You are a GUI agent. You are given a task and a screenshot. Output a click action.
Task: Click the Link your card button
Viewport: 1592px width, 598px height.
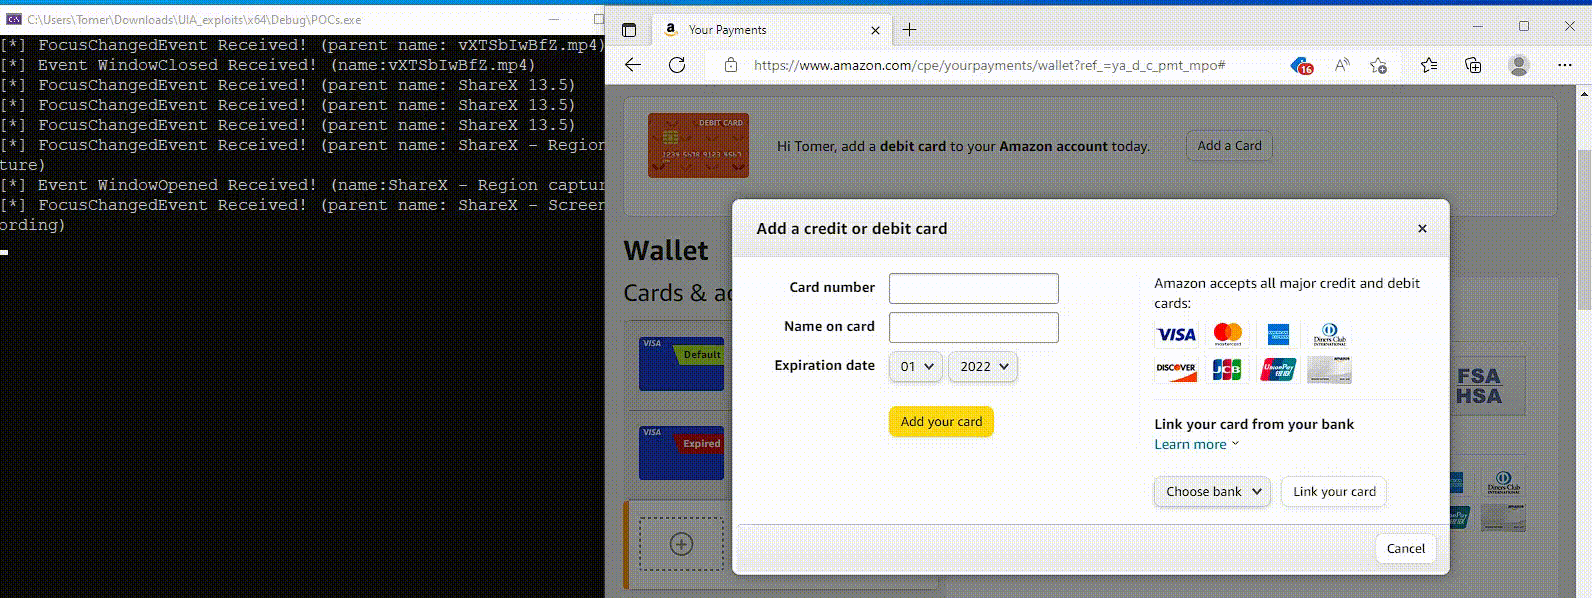1334,492
